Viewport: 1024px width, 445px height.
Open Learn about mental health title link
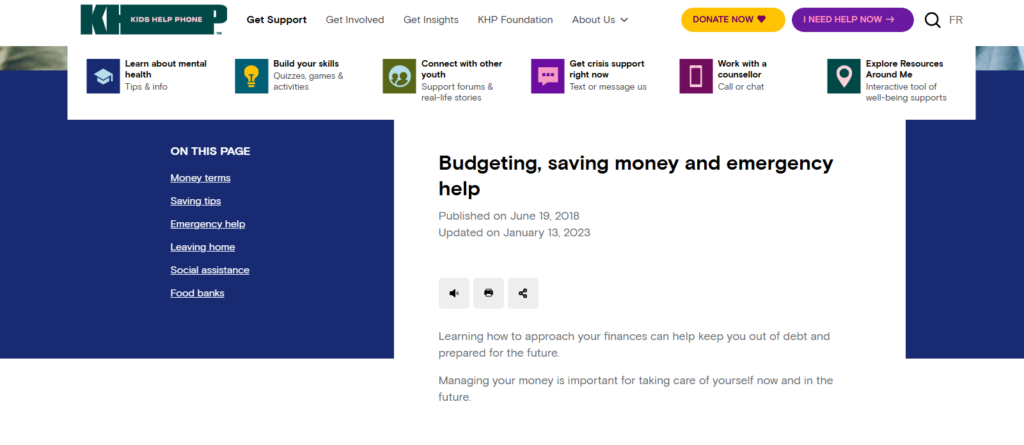(x=166, y=69)
